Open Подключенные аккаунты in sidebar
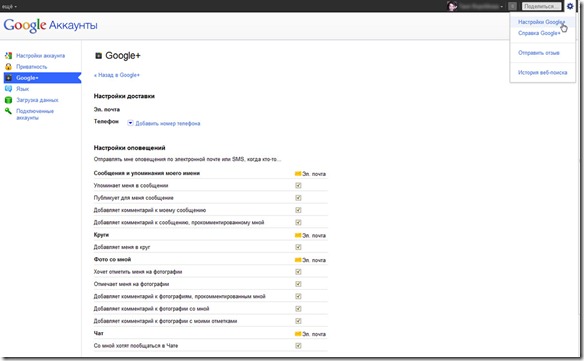 tap(35, 114)
